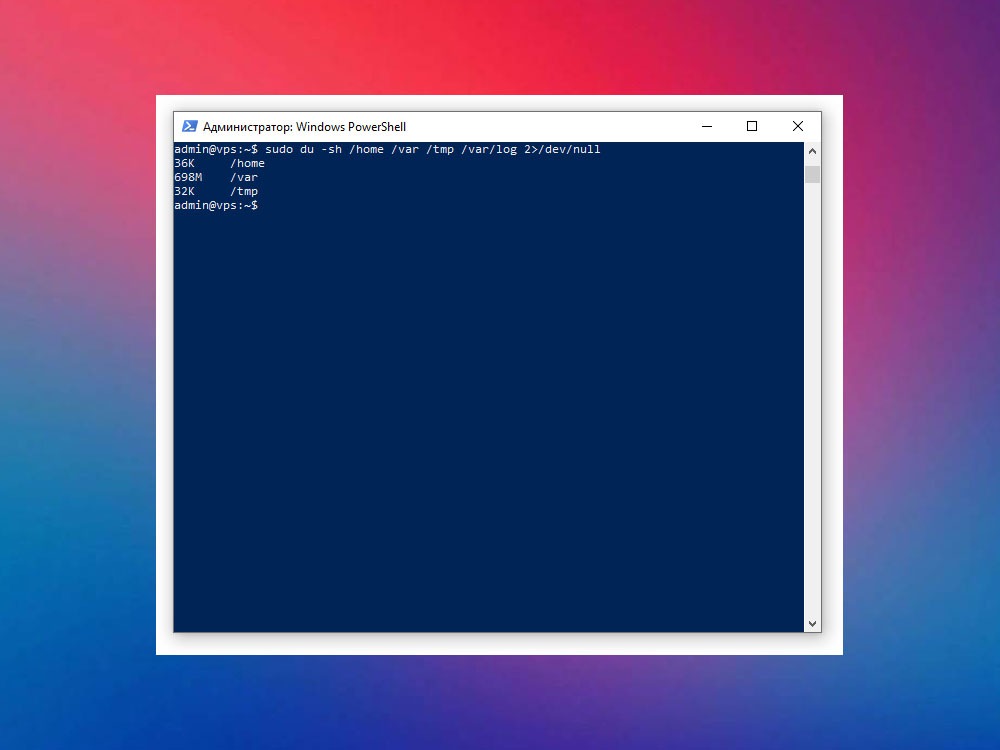Click the word "sudo" in the command
This screenshot has width=1000, height=750.
pos(279,149)
